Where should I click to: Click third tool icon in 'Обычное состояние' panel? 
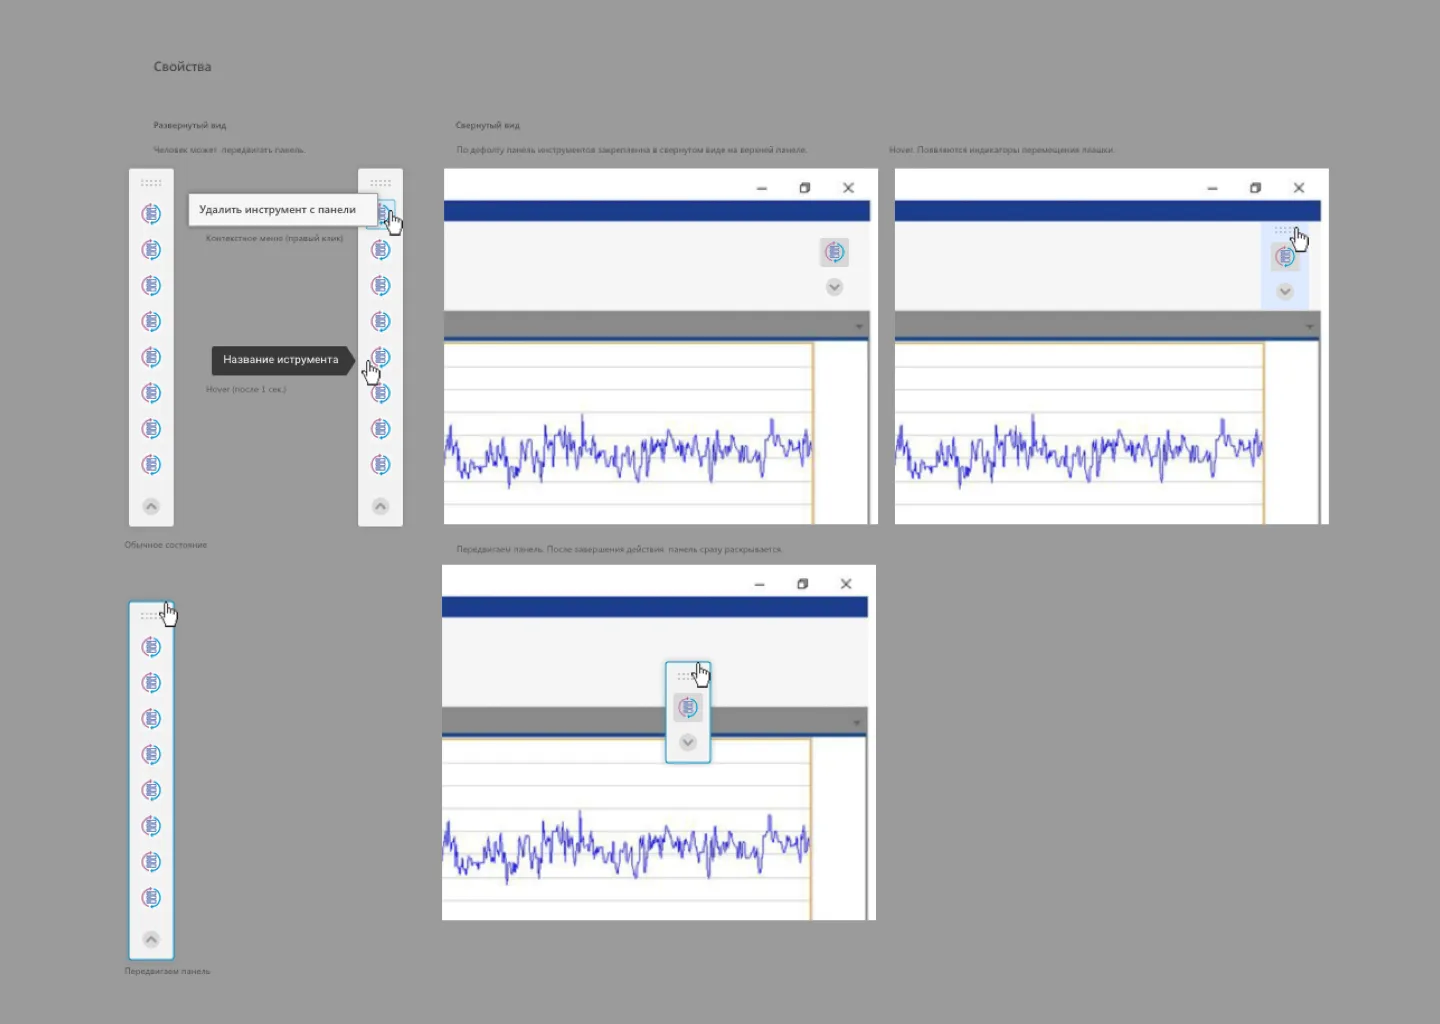151,286
